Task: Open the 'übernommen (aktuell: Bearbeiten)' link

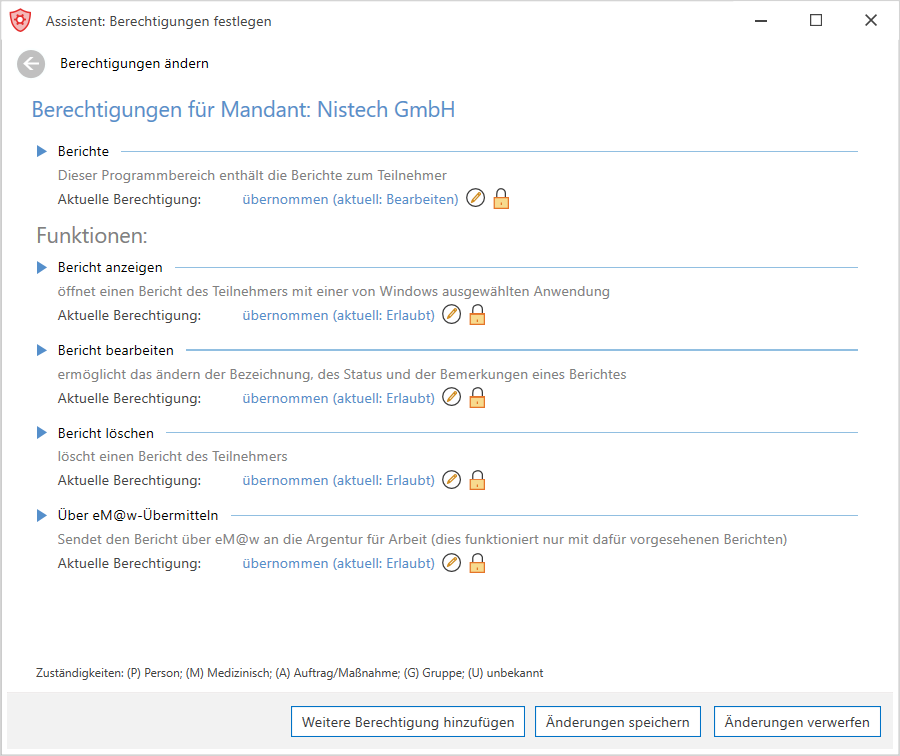Action: coord(350,199)
